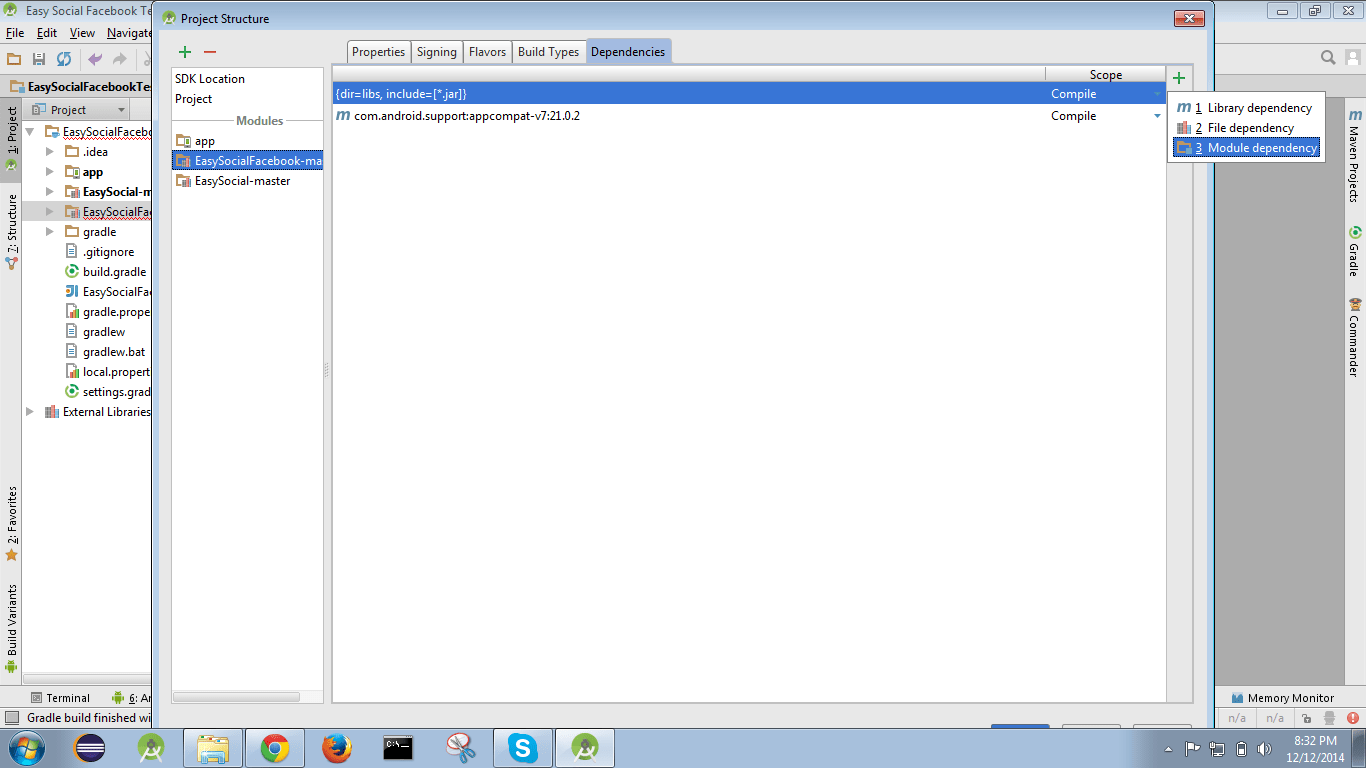The image size is (1366, 768).
Task: Click the Redo arrow in the toolbar
Action: click(120, 59)
